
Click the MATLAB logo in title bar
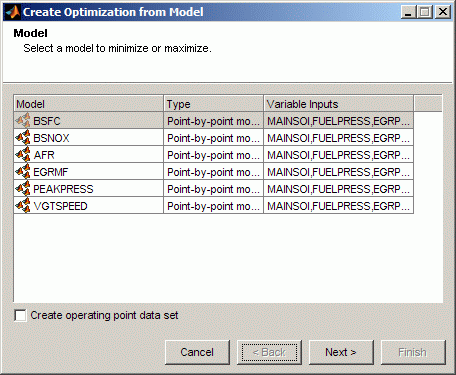point(13,12)
